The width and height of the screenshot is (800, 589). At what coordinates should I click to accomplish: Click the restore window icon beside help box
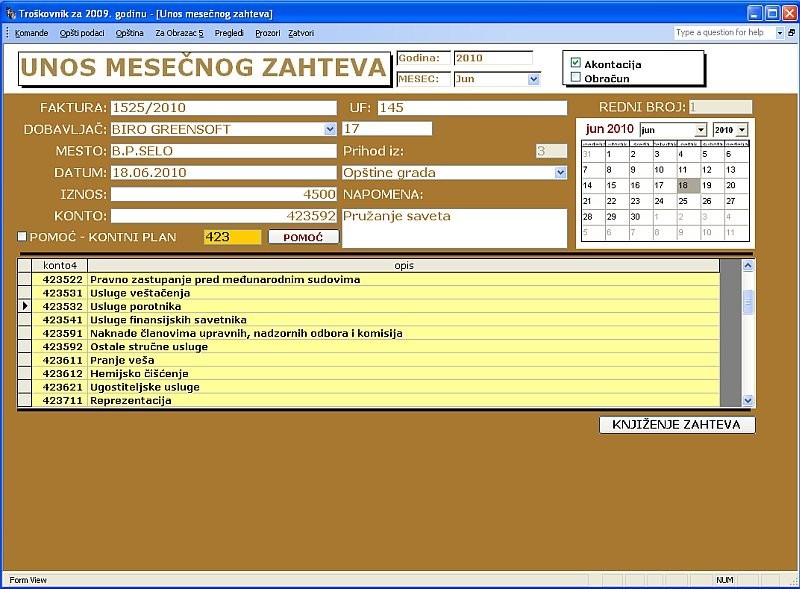click(x=790, y=33)
